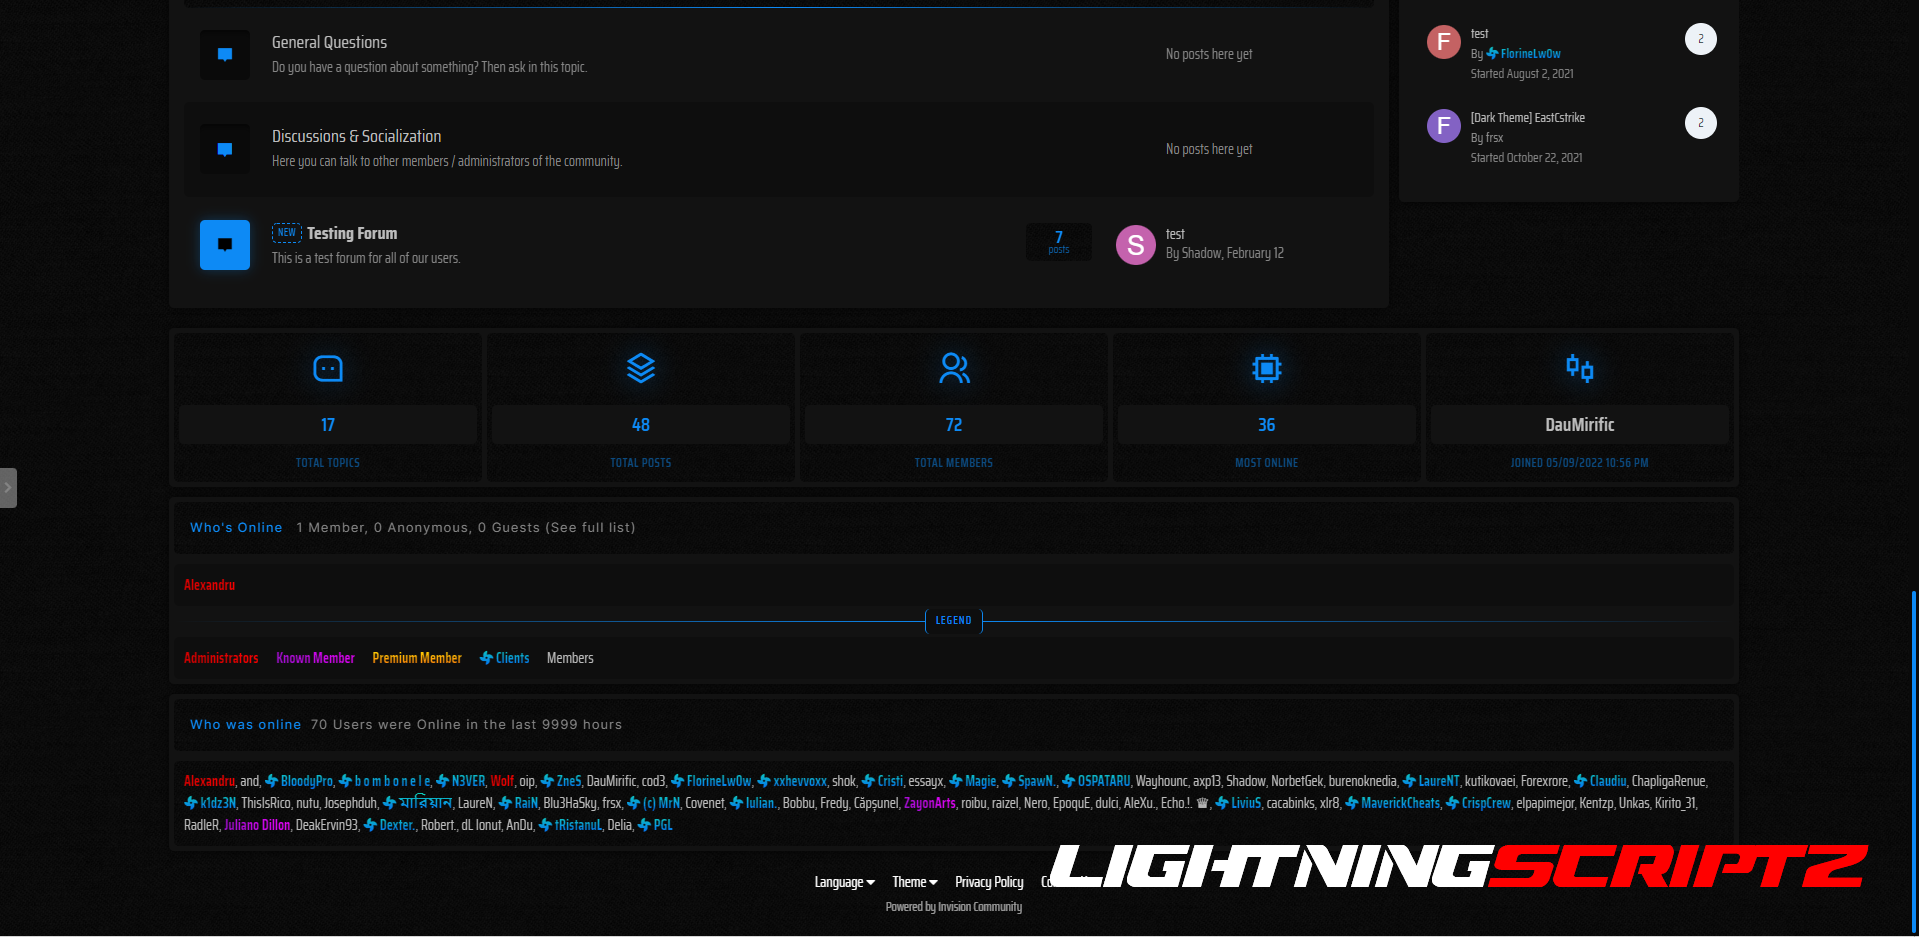
Task: Open DauMirific newest member profile
Action: (x=1579, y=425)
